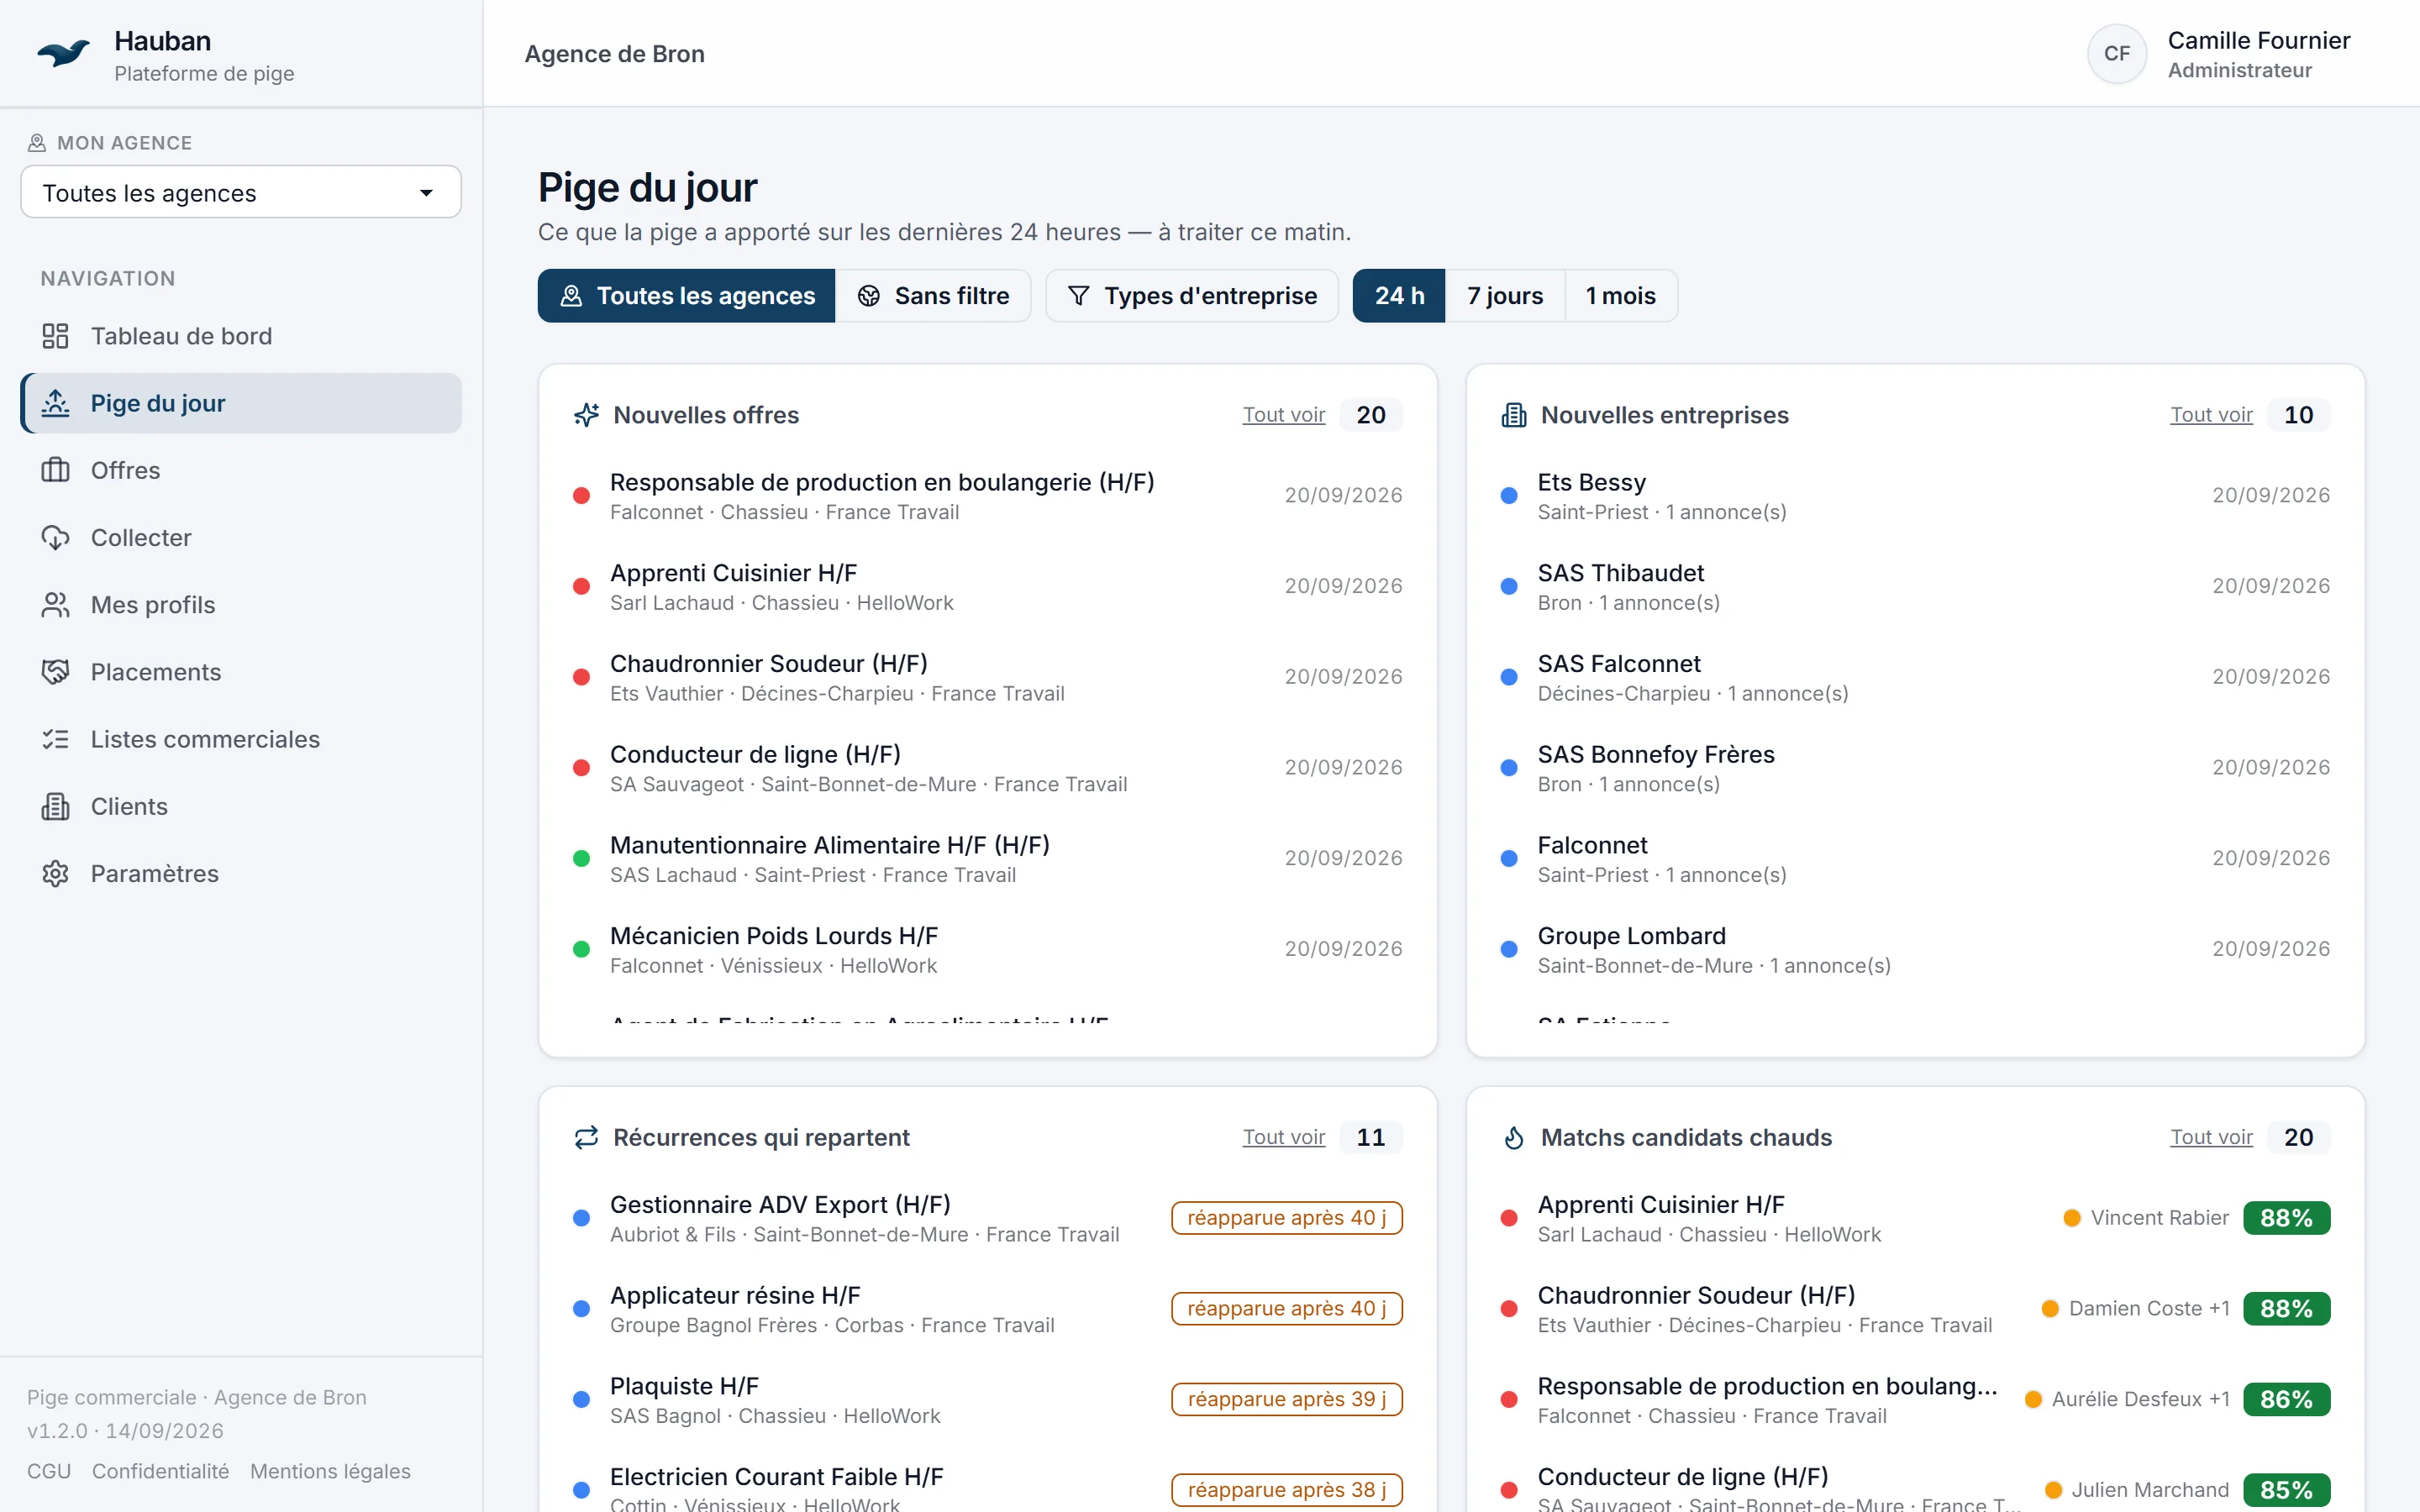This screenshot has height=1512, width=2420.
Task: Click the Offres briefcase icon
Action: tap(55, 470)
